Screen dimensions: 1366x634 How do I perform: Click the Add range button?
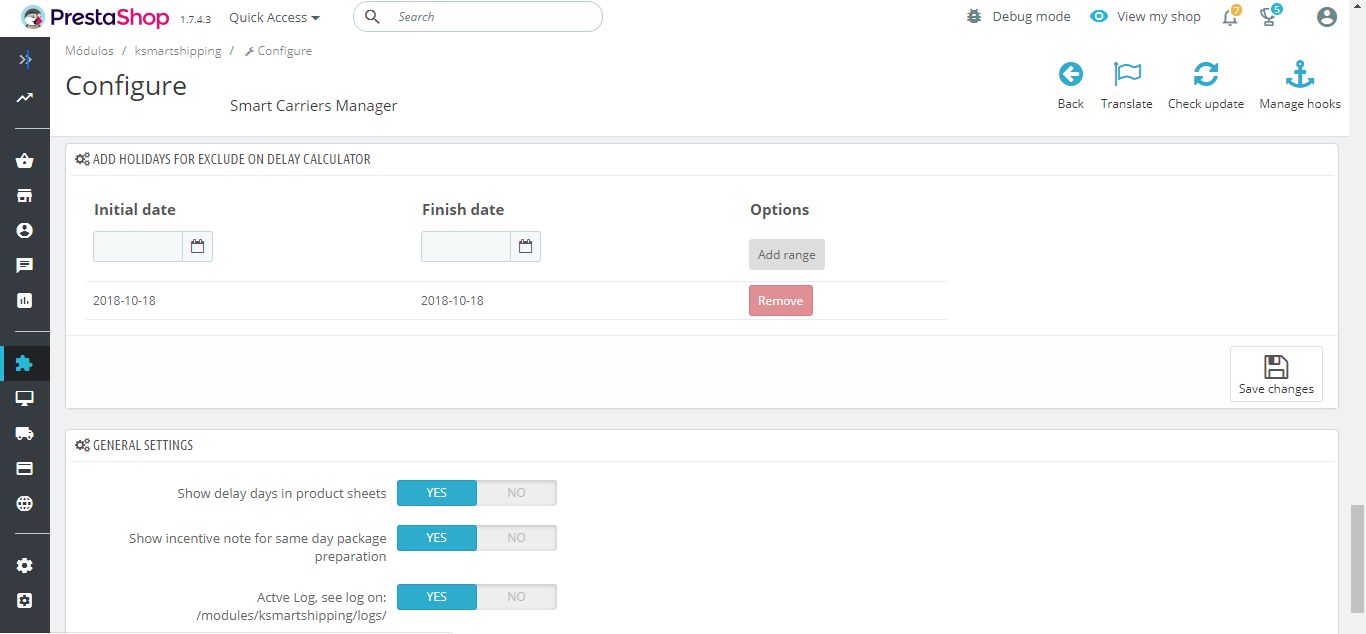tap(786, 254)
